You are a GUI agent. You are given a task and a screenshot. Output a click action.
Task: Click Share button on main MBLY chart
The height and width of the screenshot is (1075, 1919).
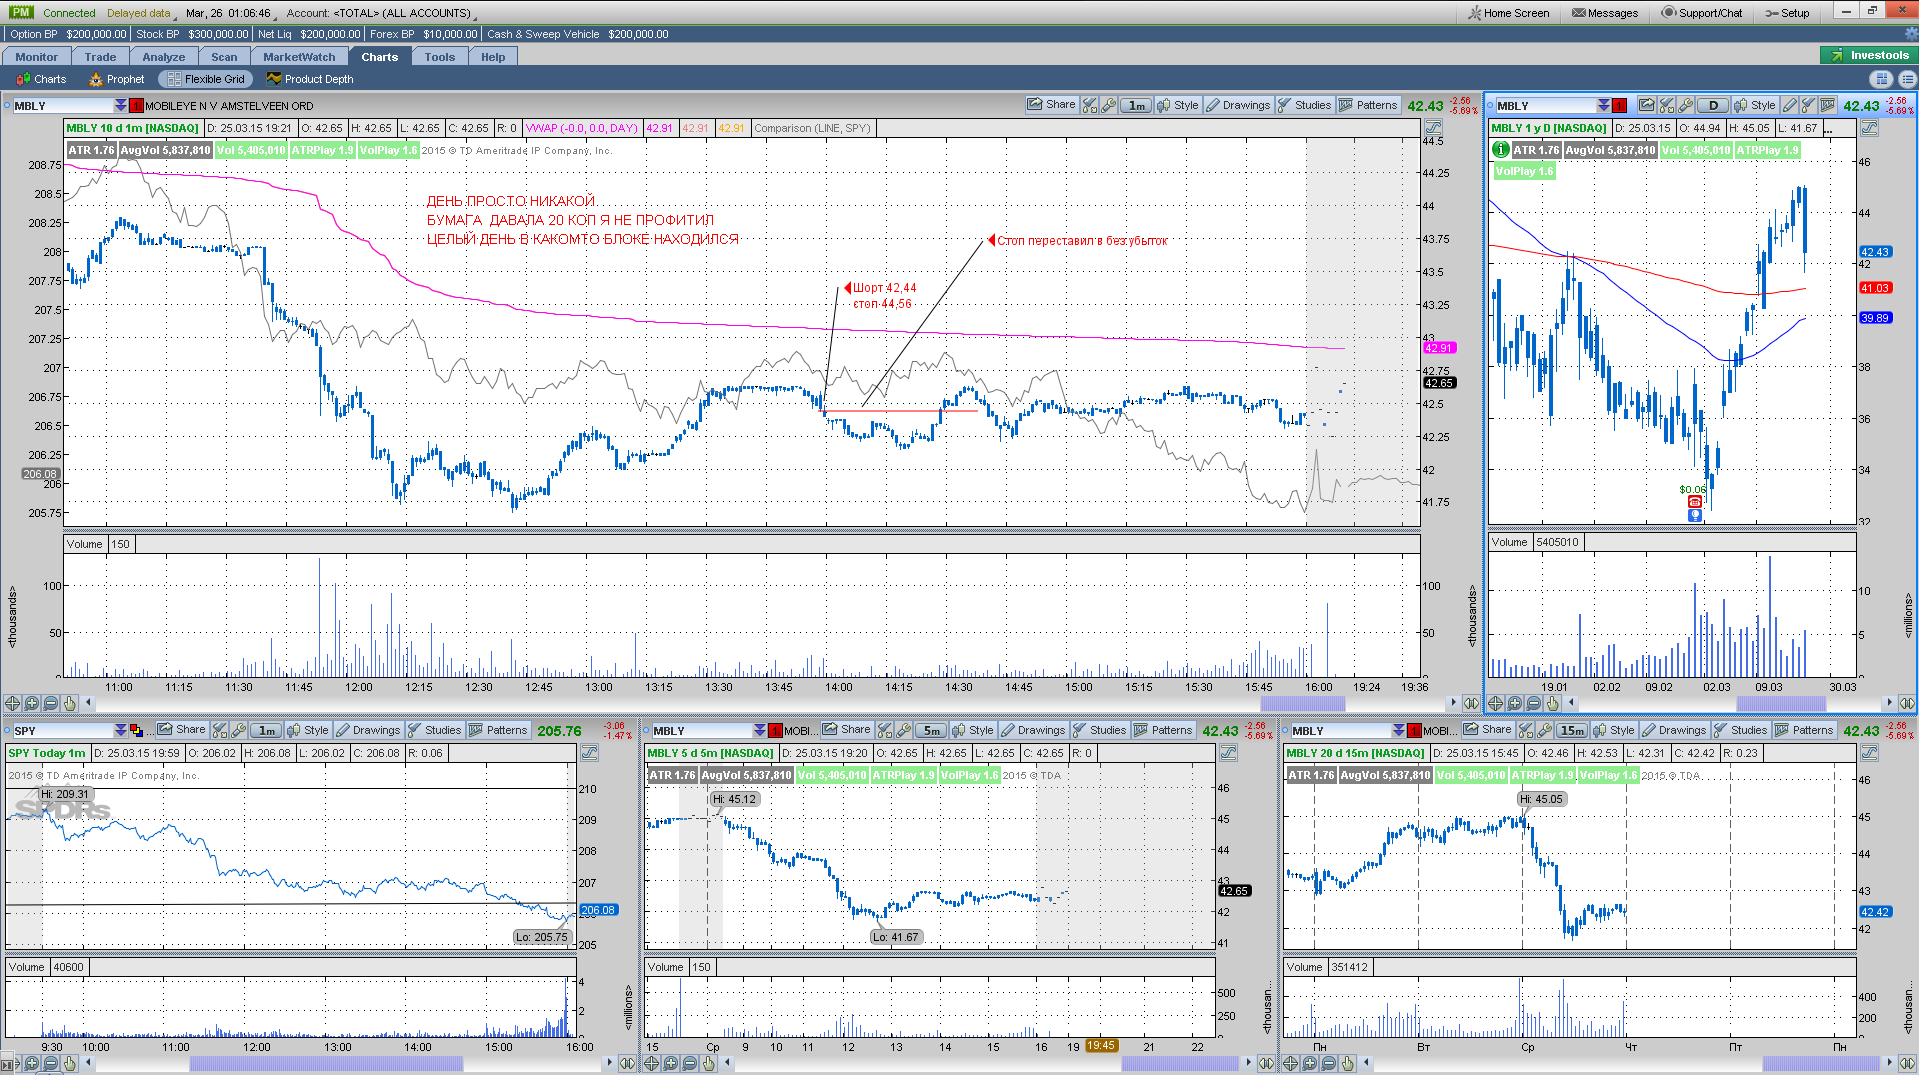coord(1052,105)
